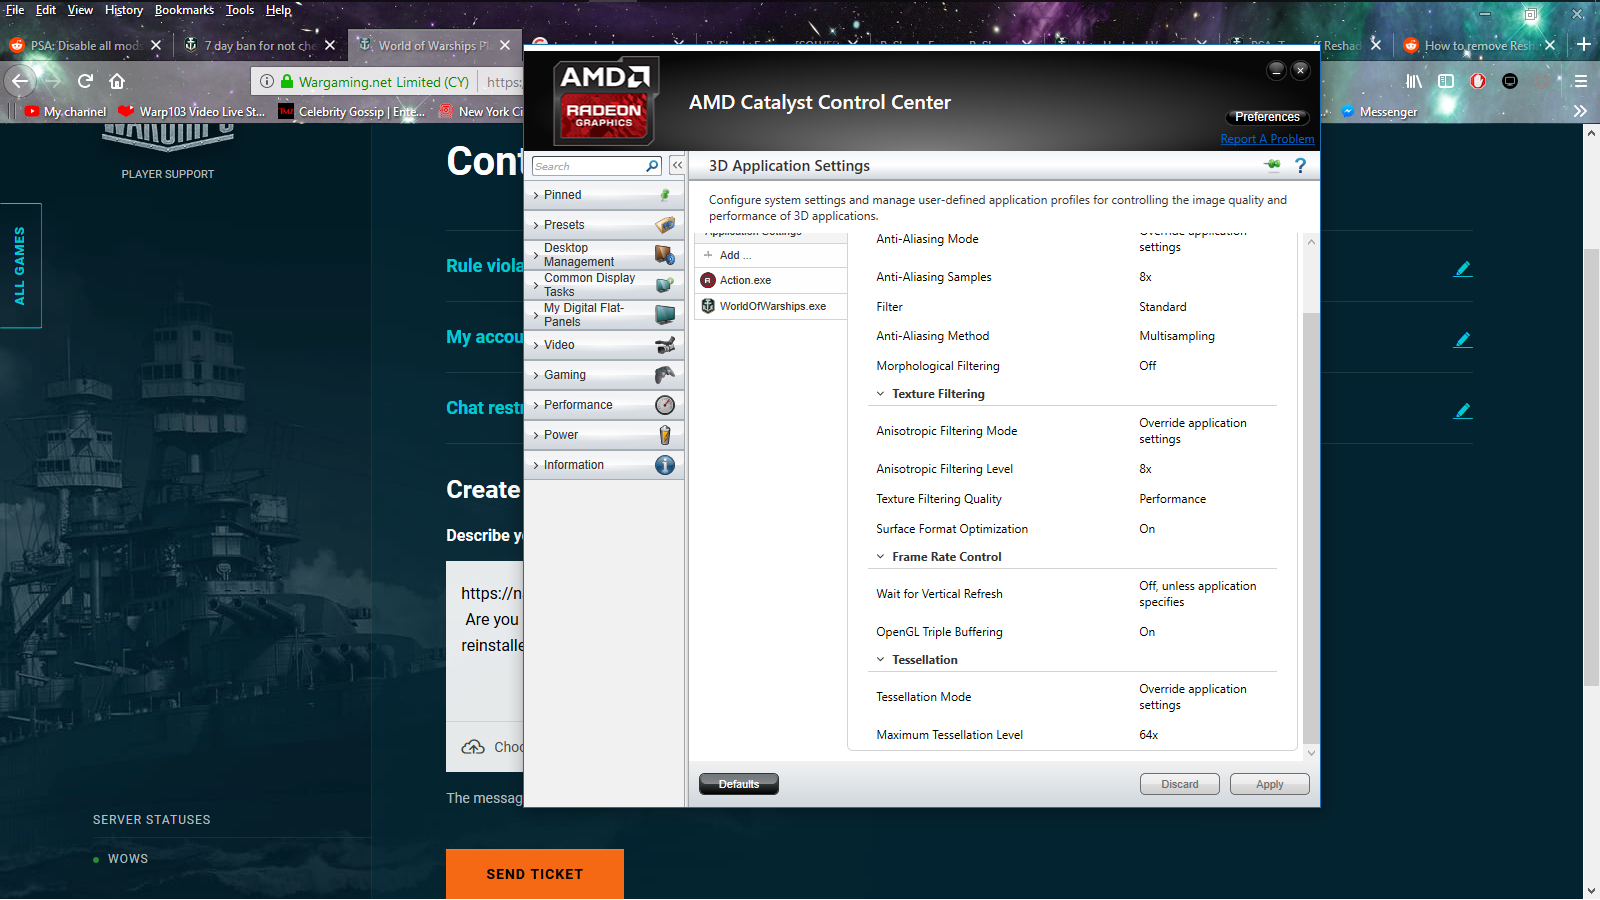Select the WorldOfWarships.exe profile icon
This screenshot has height=900, width=1600.
tap(708, 306)
